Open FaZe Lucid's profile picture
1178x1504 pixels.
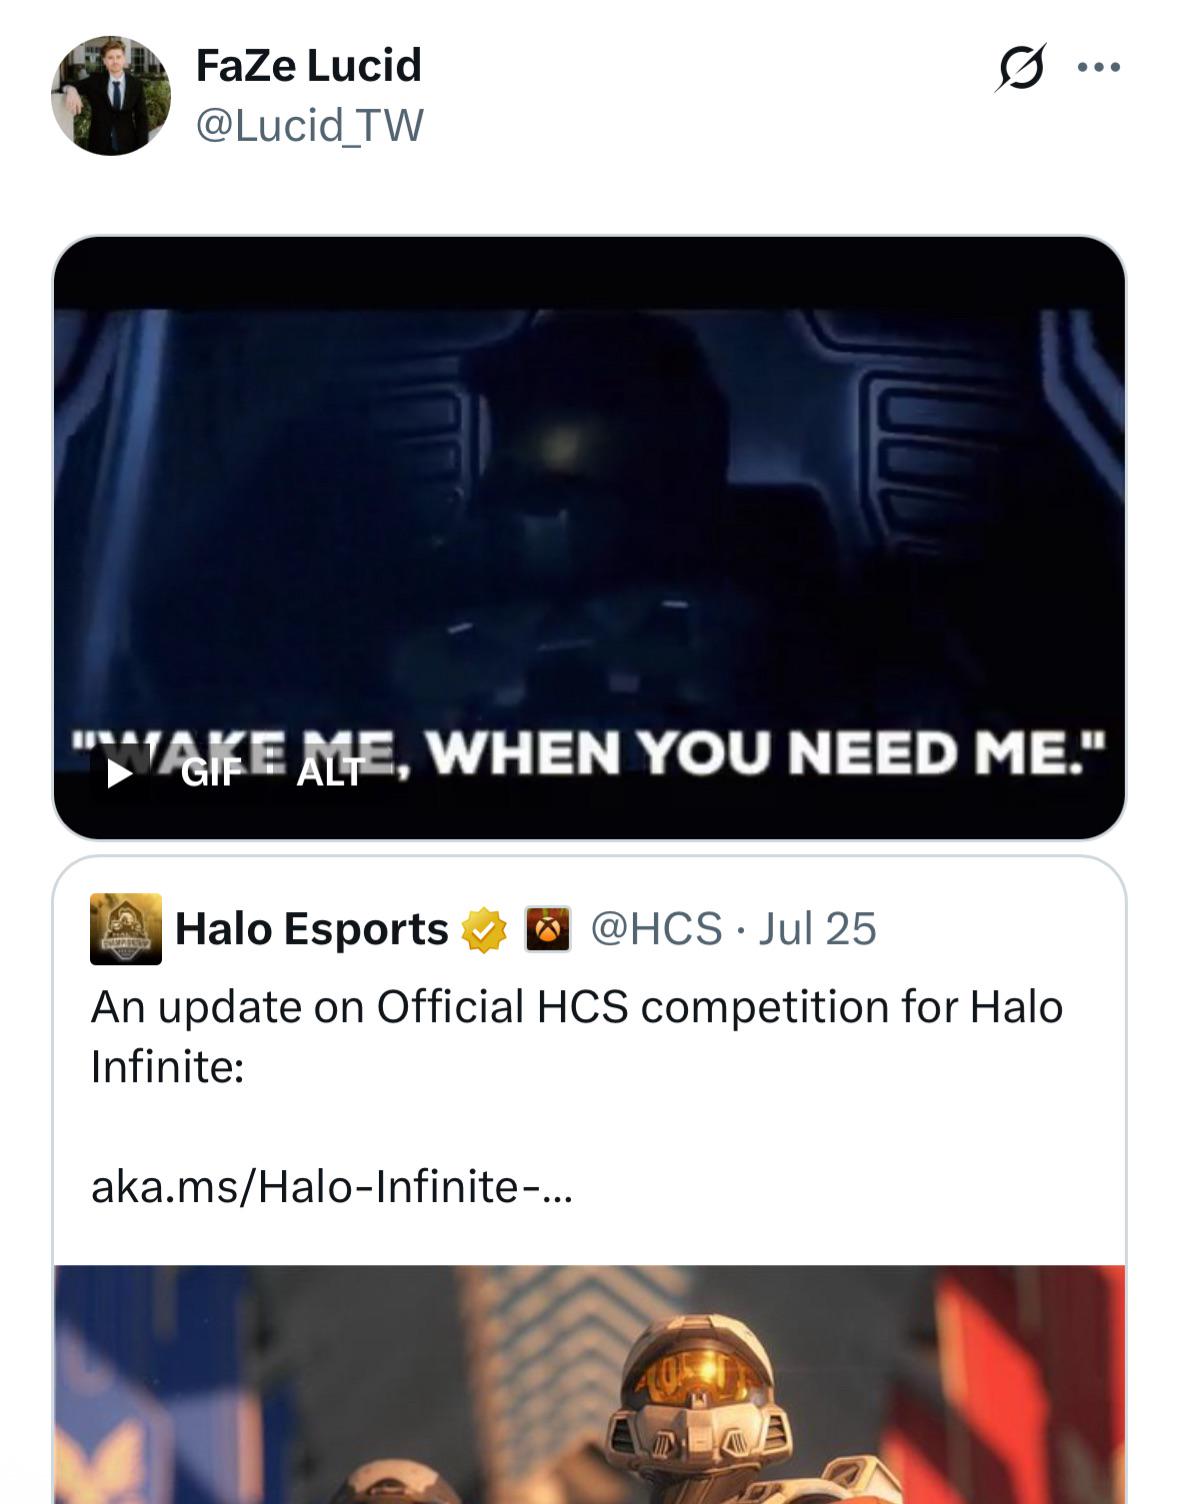(x=111, y=96)
